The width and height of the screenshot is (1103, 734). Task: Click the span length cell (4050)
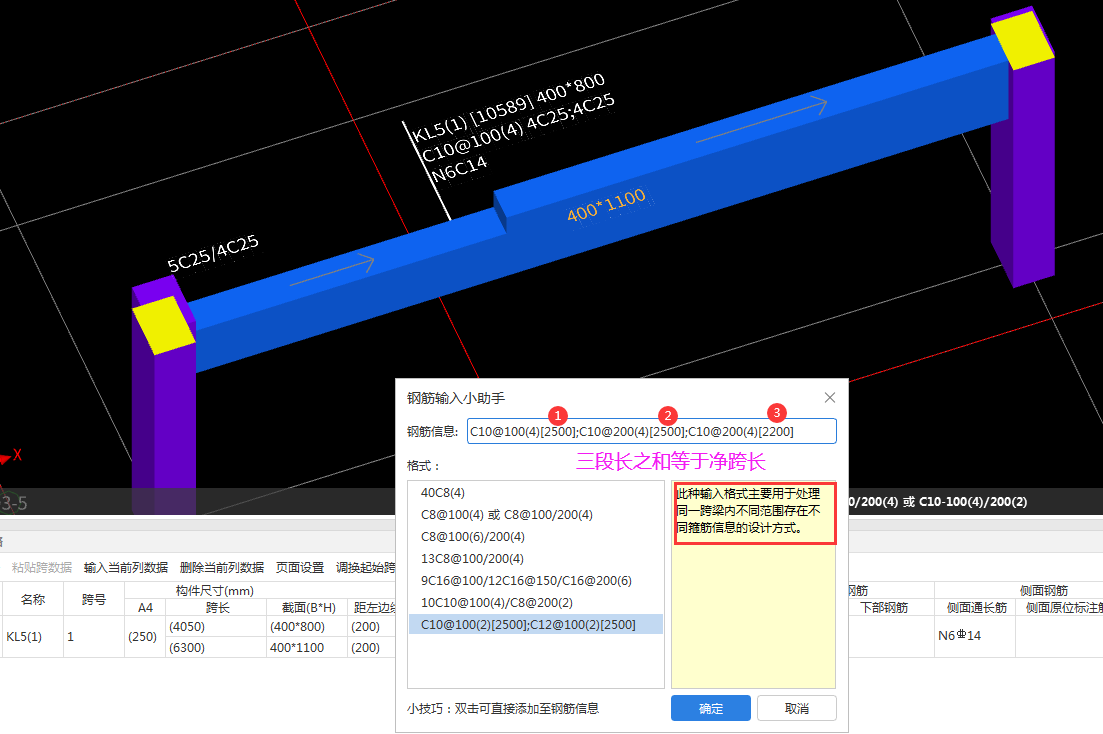tap(216, 626)
